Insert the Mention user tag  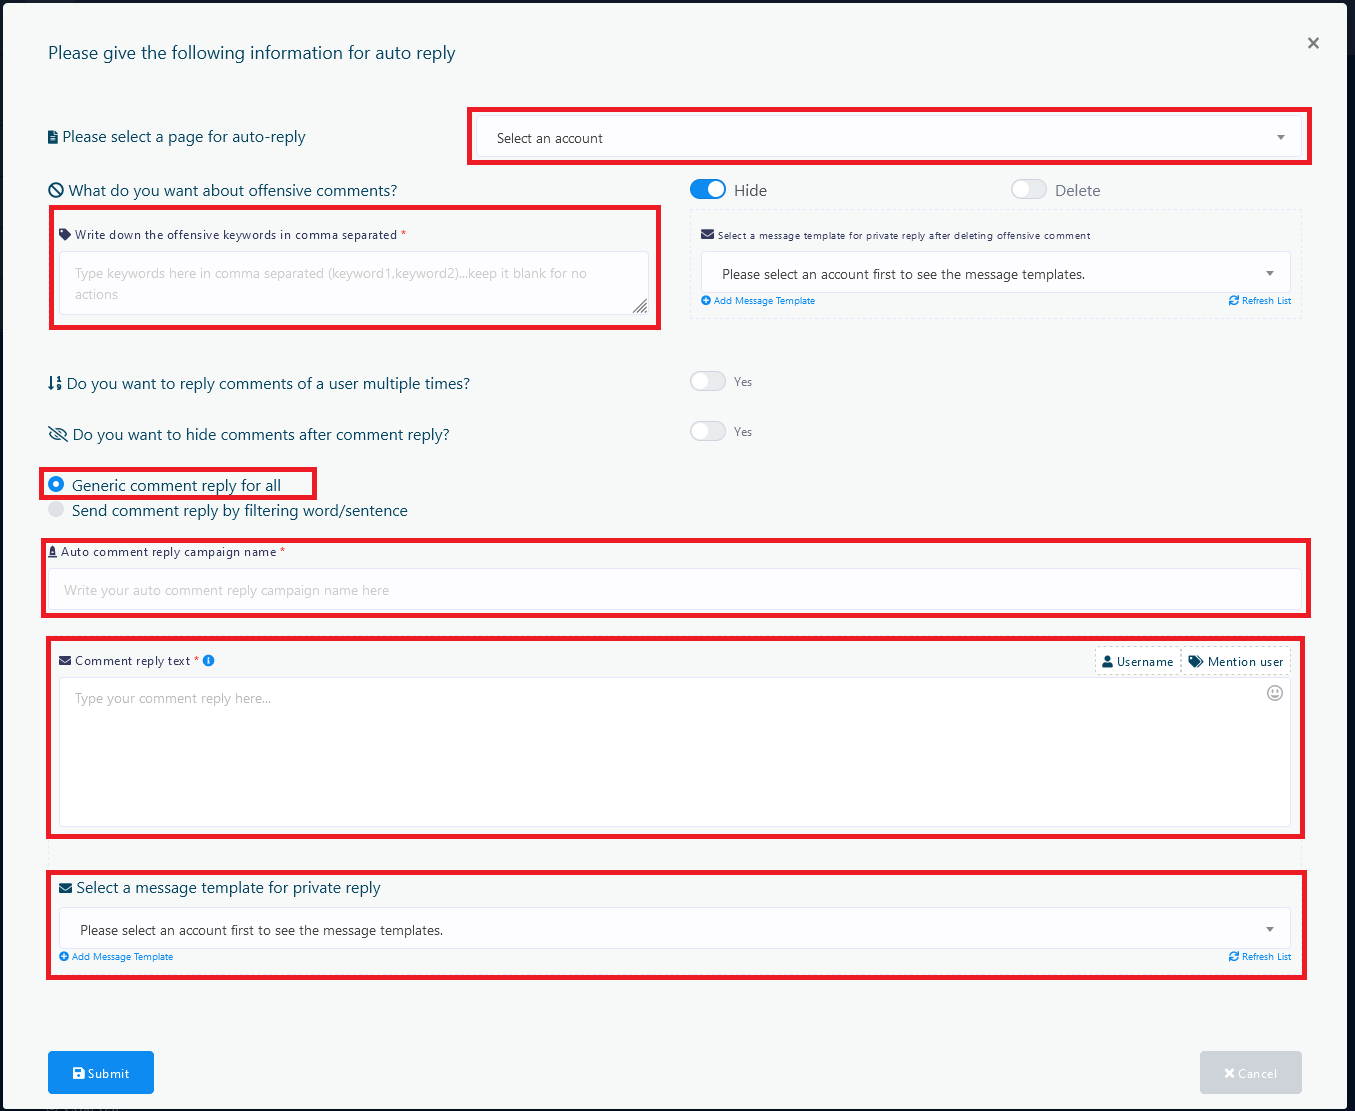tap(1236, 662)
